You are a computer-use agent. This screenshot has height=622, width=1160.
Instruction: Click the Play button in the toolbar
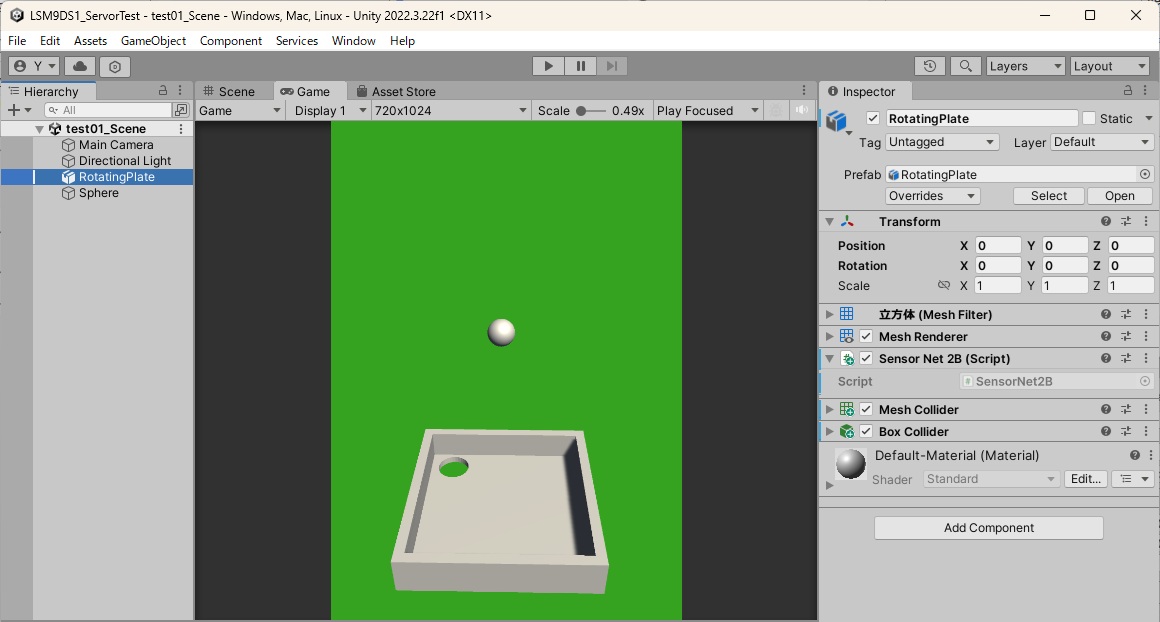pos(548,66)
